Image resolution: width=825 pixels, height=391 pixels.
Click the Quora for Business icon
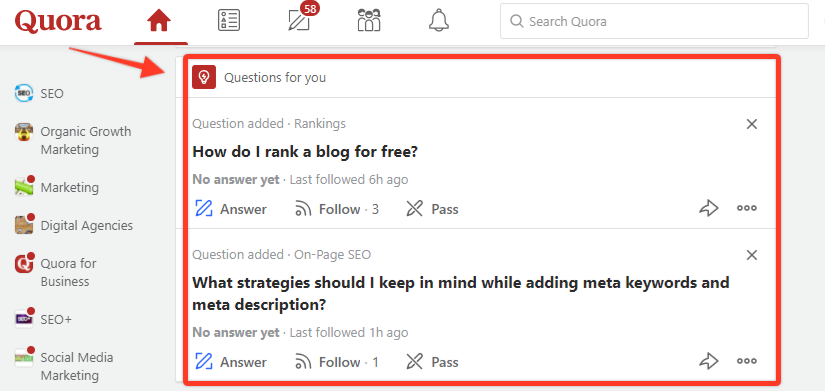[x=24, y=263]
